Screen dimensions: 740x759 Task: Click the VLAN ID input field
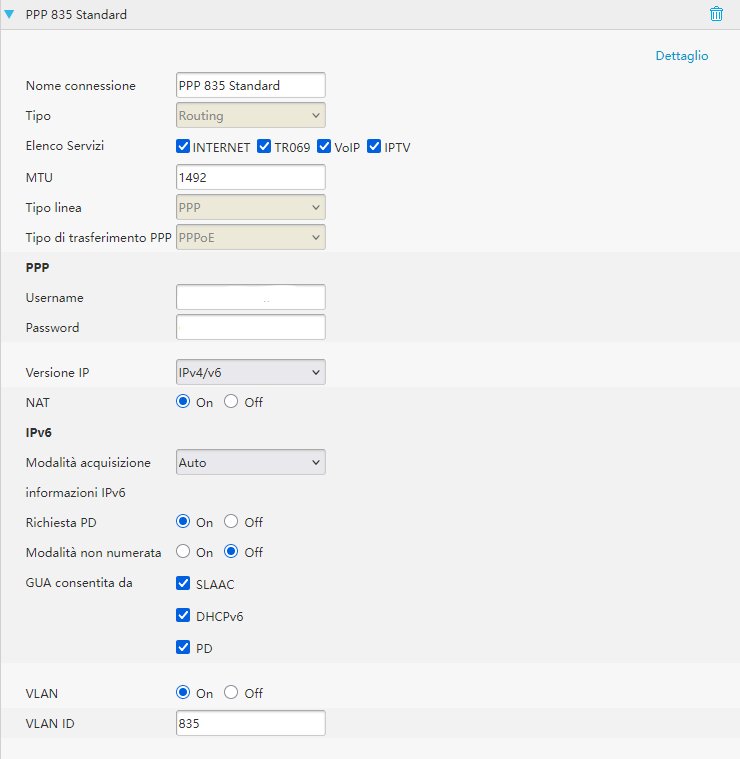[250, 723]
